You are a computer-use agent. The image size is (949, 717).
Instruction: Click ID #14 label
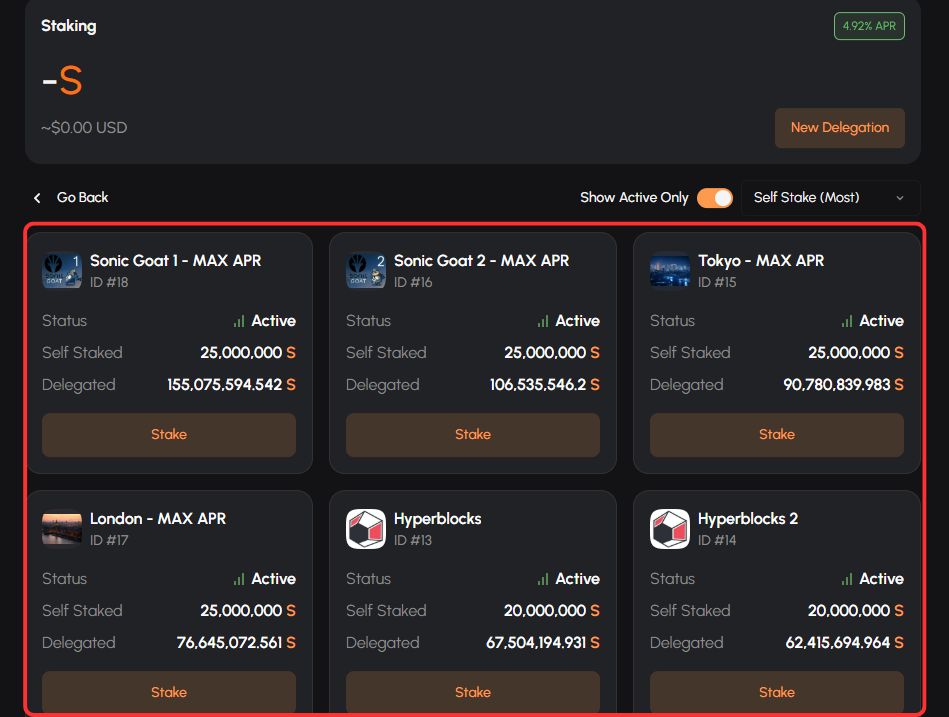[x=717, y=540]
